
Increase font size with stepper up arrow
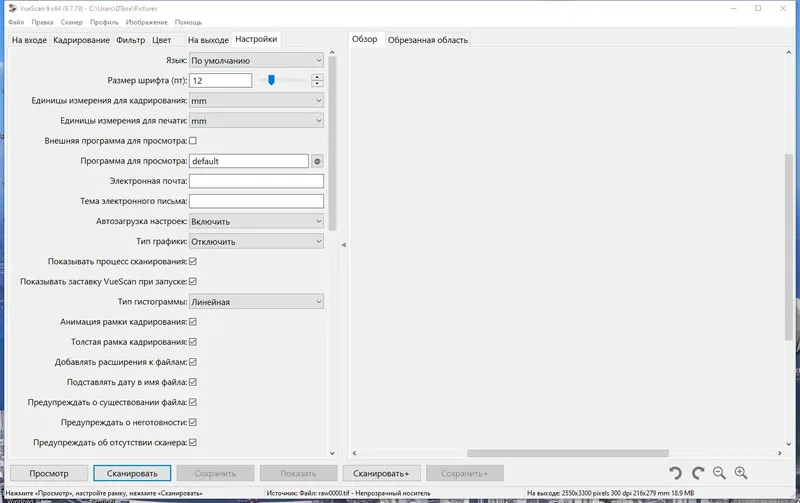(317, 77)
